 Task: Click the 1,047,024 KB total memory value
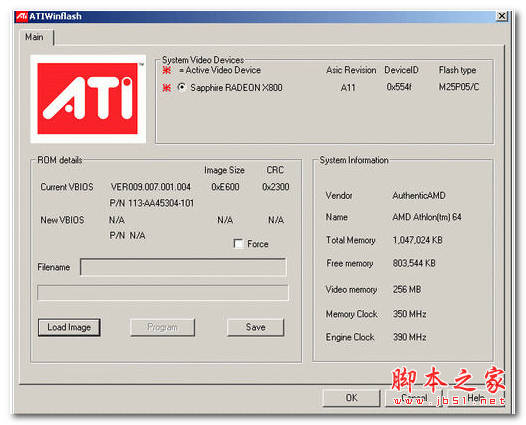(417, 240)
